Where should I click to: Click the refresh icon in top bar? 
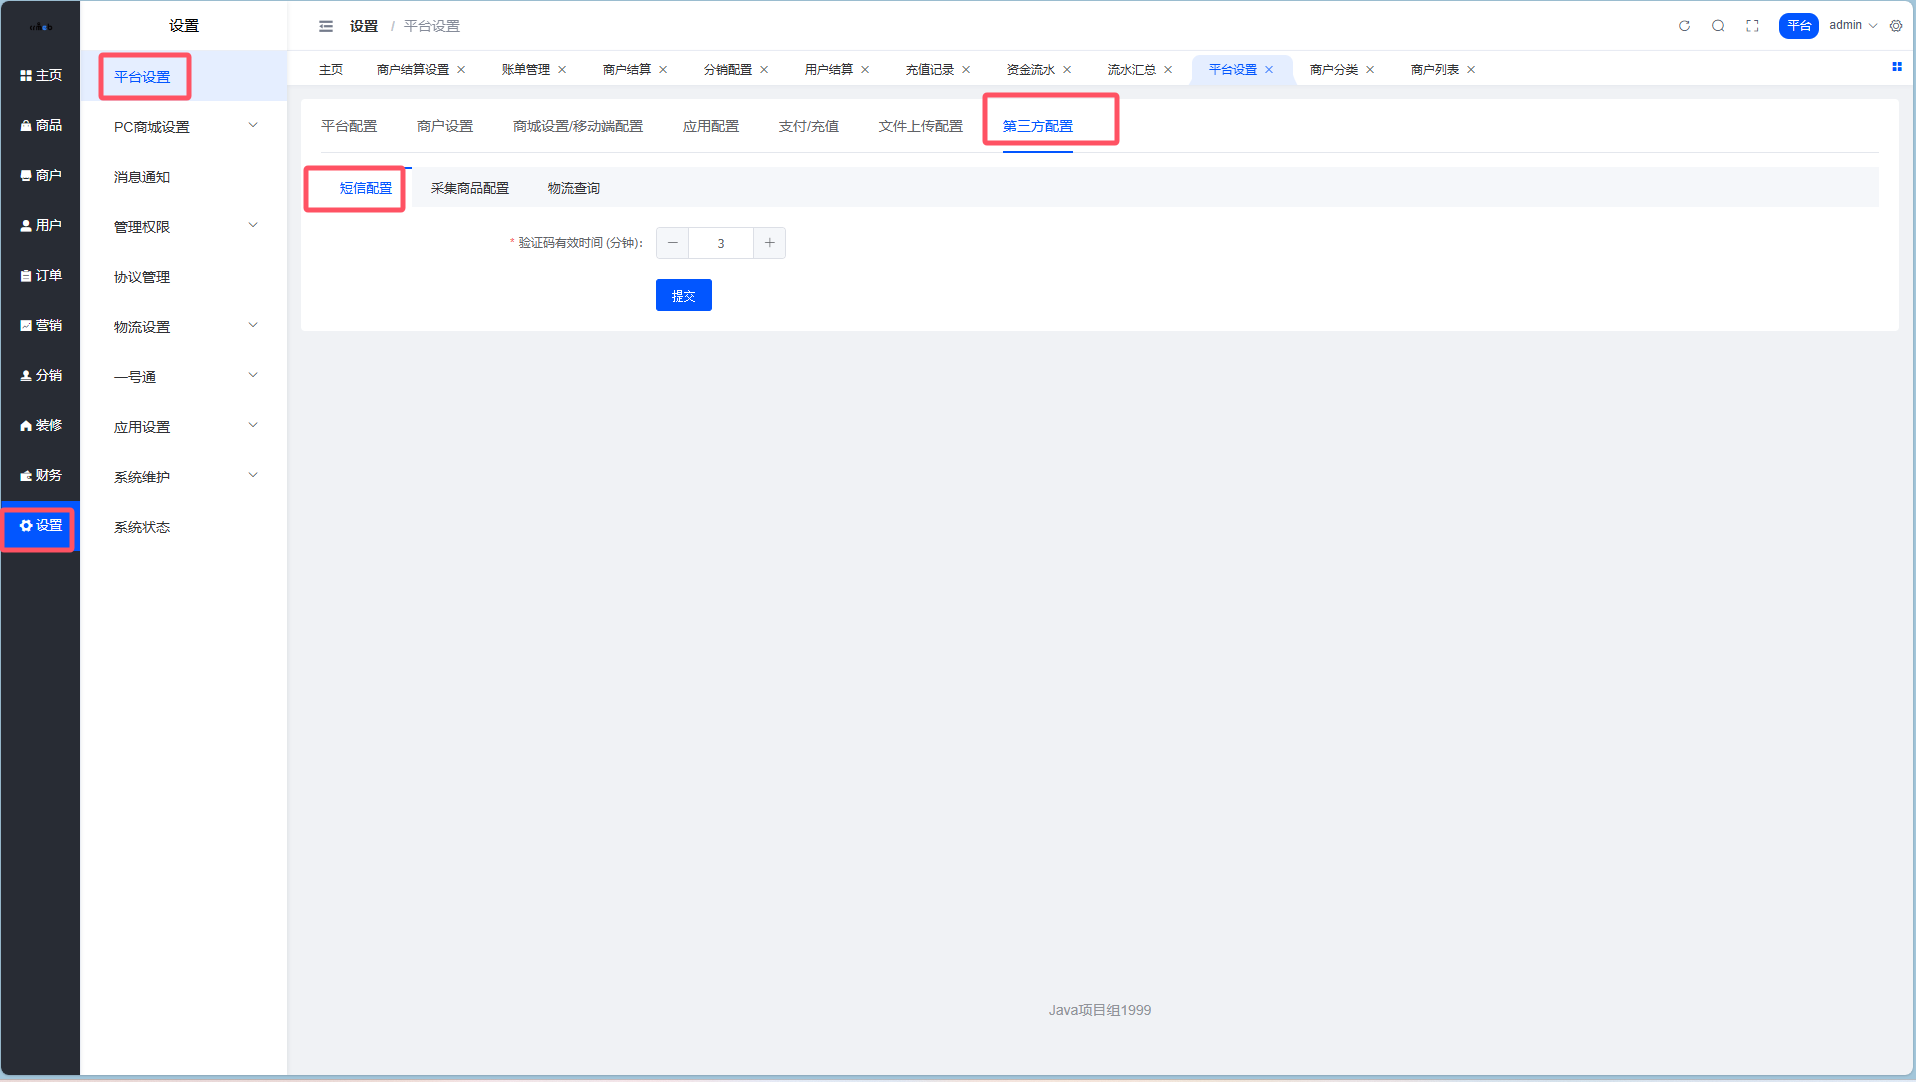coord(1684,26)
